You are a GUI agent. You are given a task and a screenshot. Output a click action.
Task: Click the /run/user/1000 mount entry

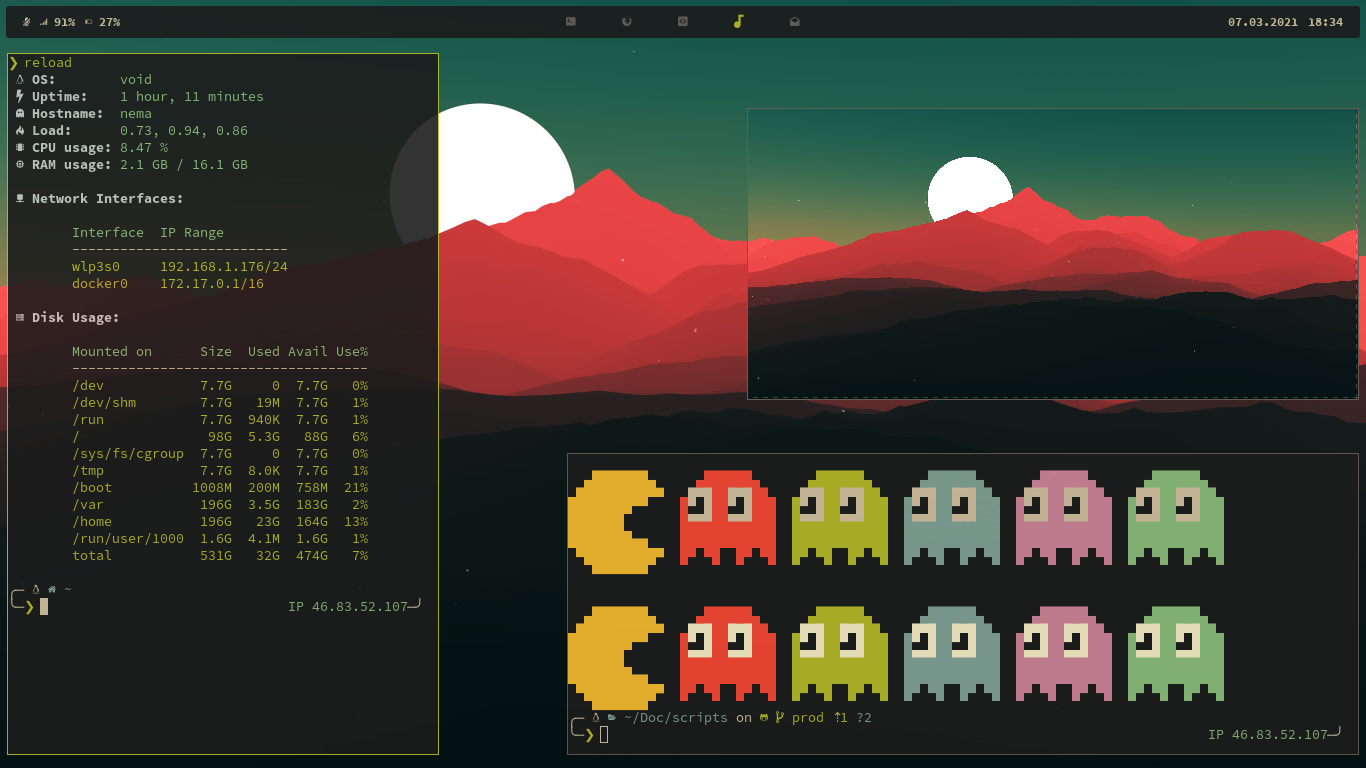[128, 538]
